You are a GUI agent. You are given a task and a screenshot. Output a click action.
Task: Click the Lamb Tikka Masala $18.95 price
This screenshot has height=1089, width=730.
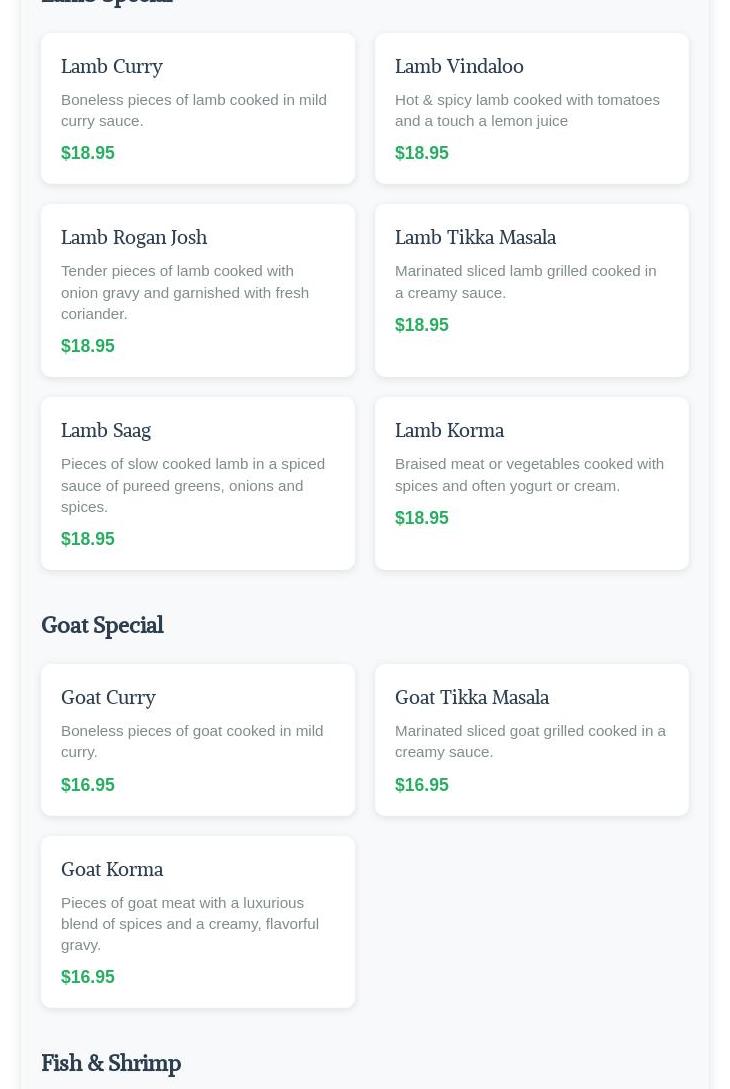point(422,325)
